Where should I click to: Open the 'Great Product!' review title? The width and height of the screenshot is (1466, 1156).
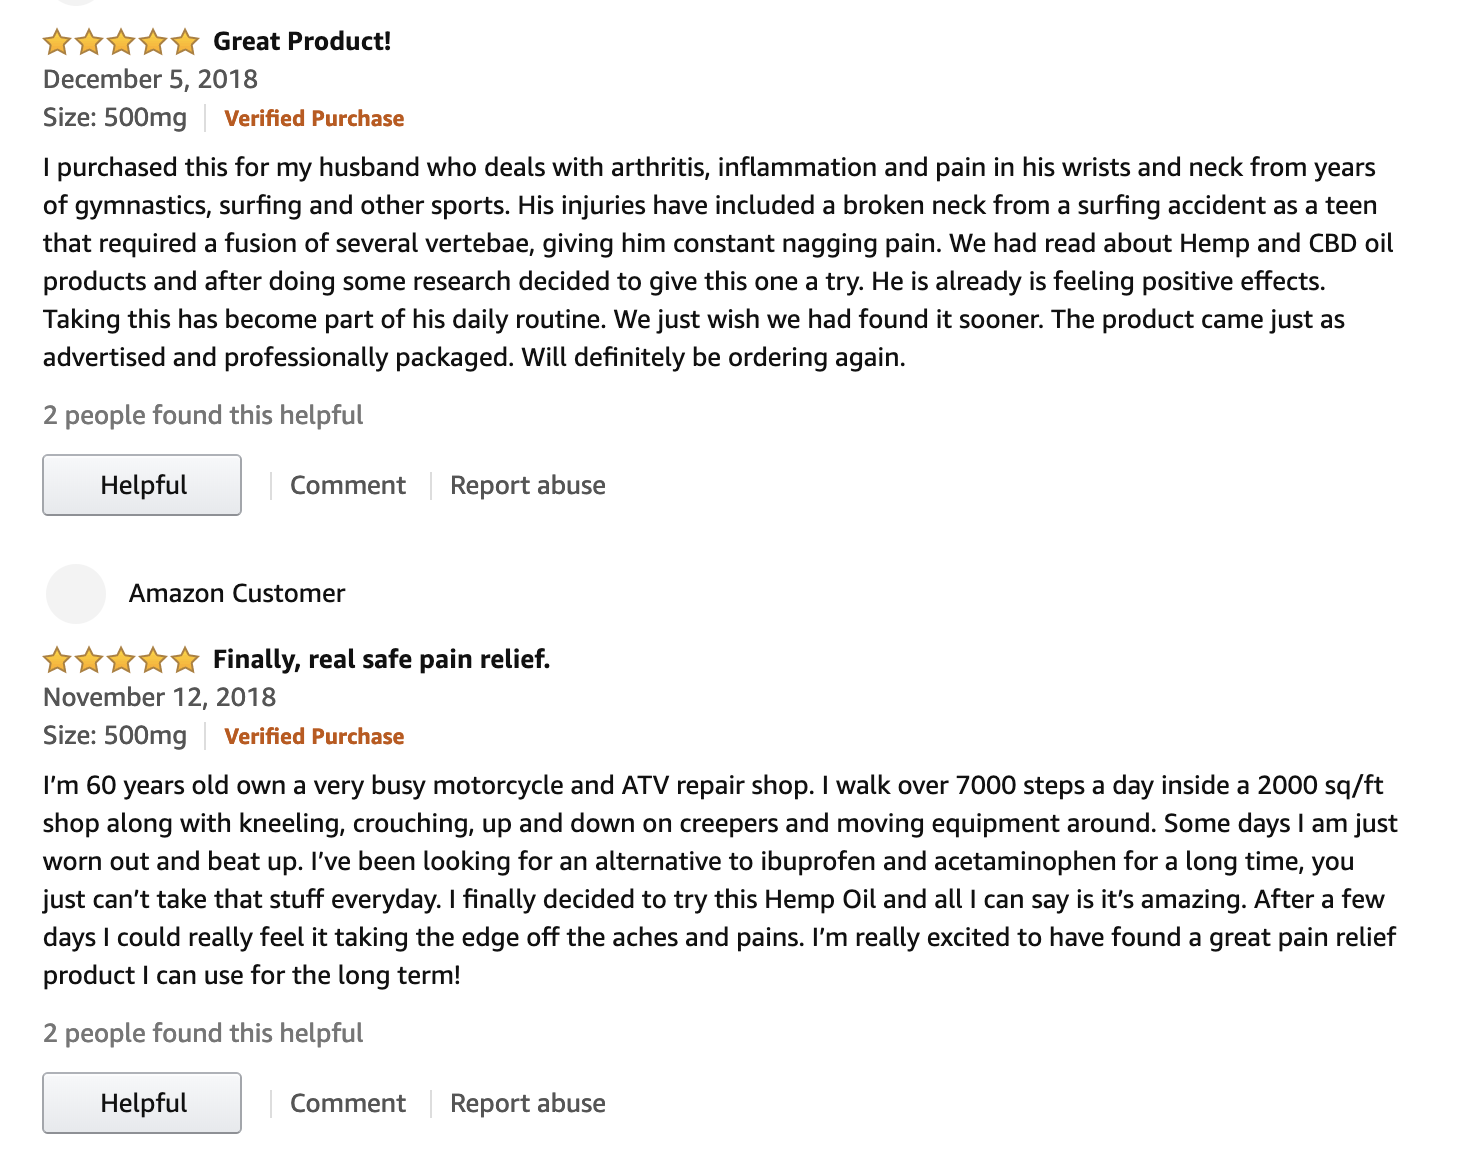click(302, 42)
